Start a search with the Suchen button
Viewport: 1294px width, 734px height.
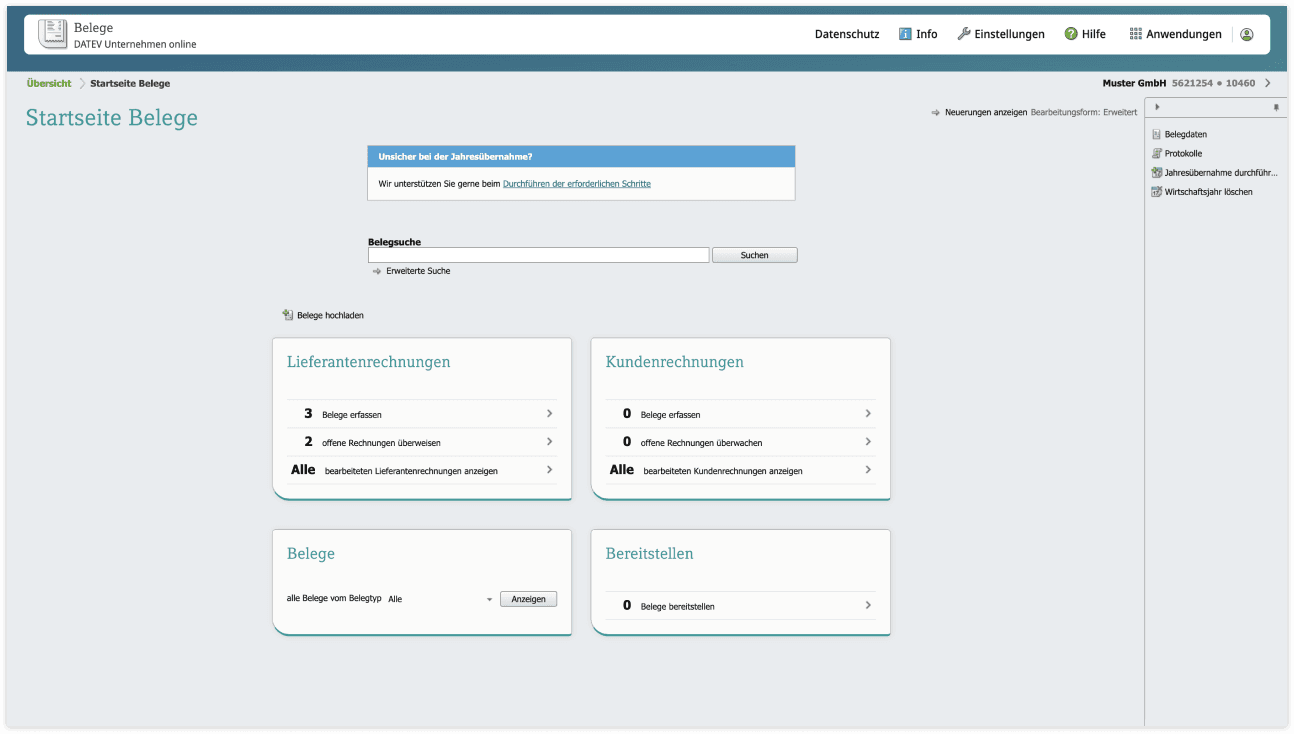click(754, 254)
